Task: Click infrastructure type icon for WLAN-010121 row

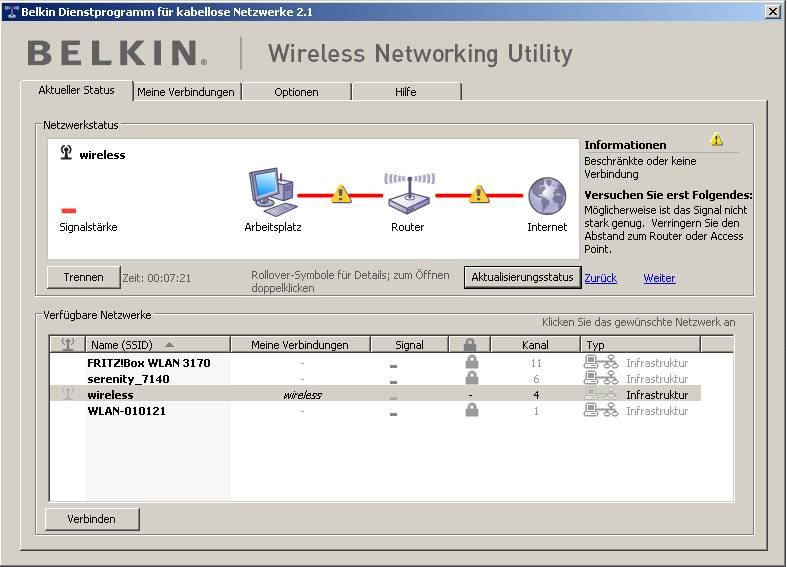Action: point(601,410)
